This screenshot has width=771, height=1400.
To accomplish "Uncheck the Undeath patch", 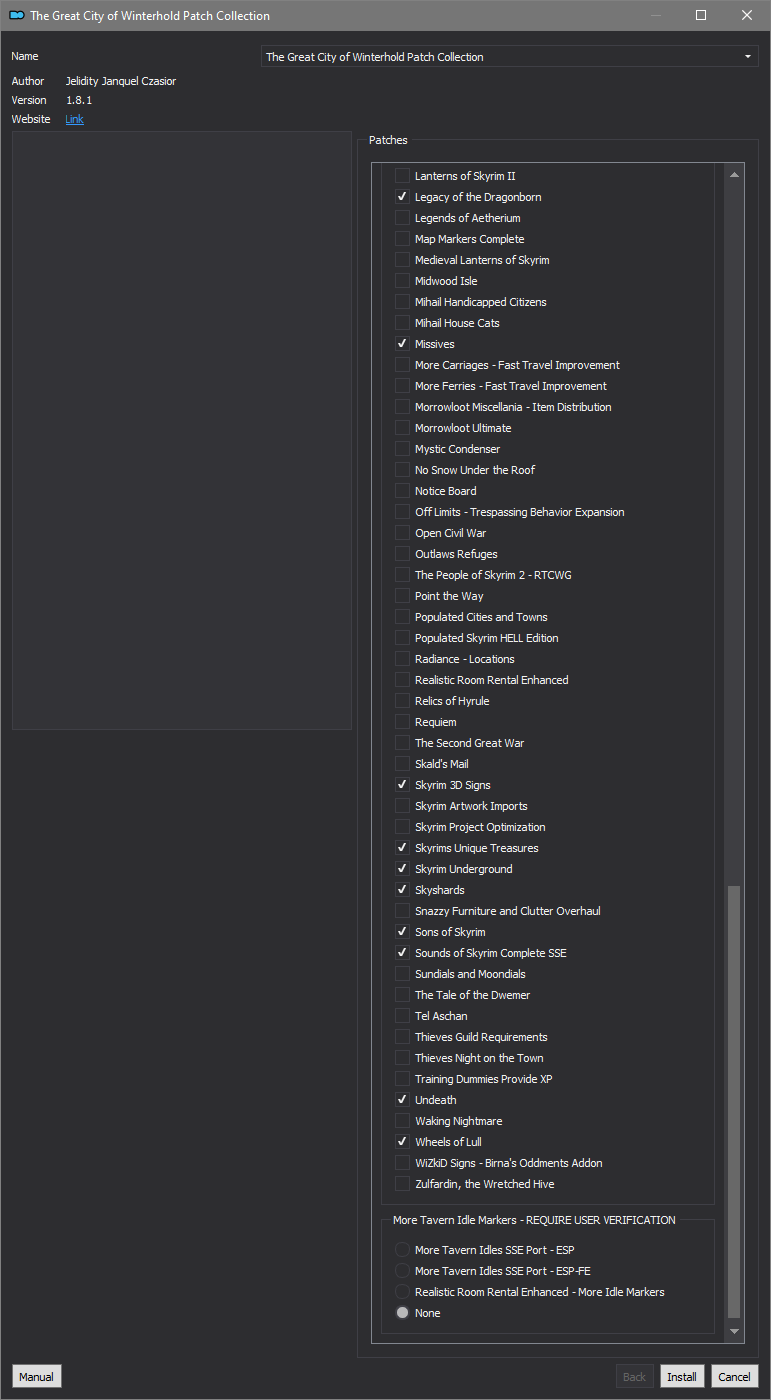I will pyautogui.click(x=402, y=1100).
